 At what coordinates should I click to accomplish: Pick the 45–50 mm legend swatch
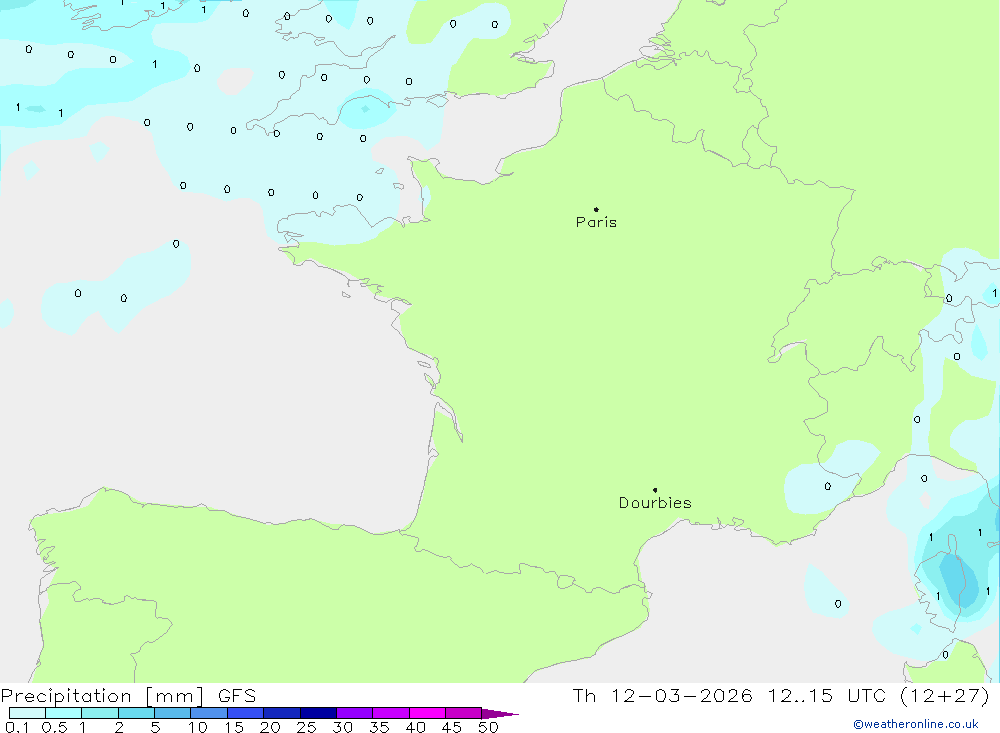(x=464, y=713)
